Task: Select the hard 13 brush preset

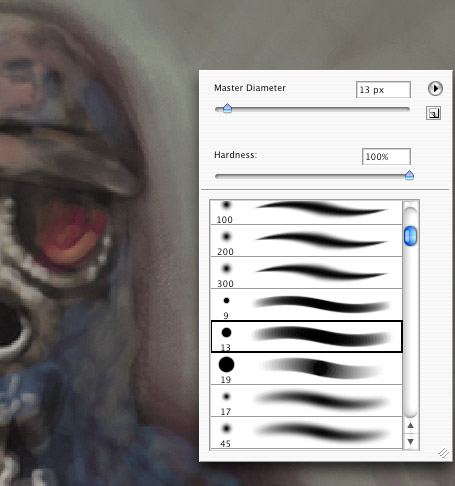Action: tap(307, 336)
